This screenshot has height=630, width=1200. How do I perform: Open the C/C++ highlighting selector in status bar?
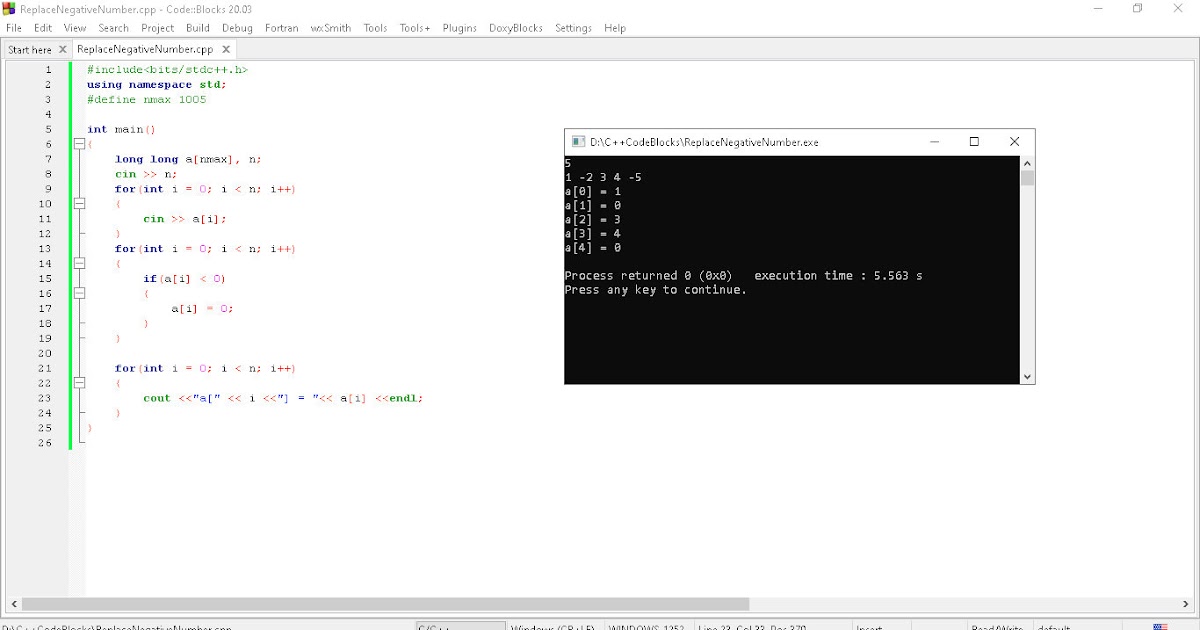click(x=460, y=627)
